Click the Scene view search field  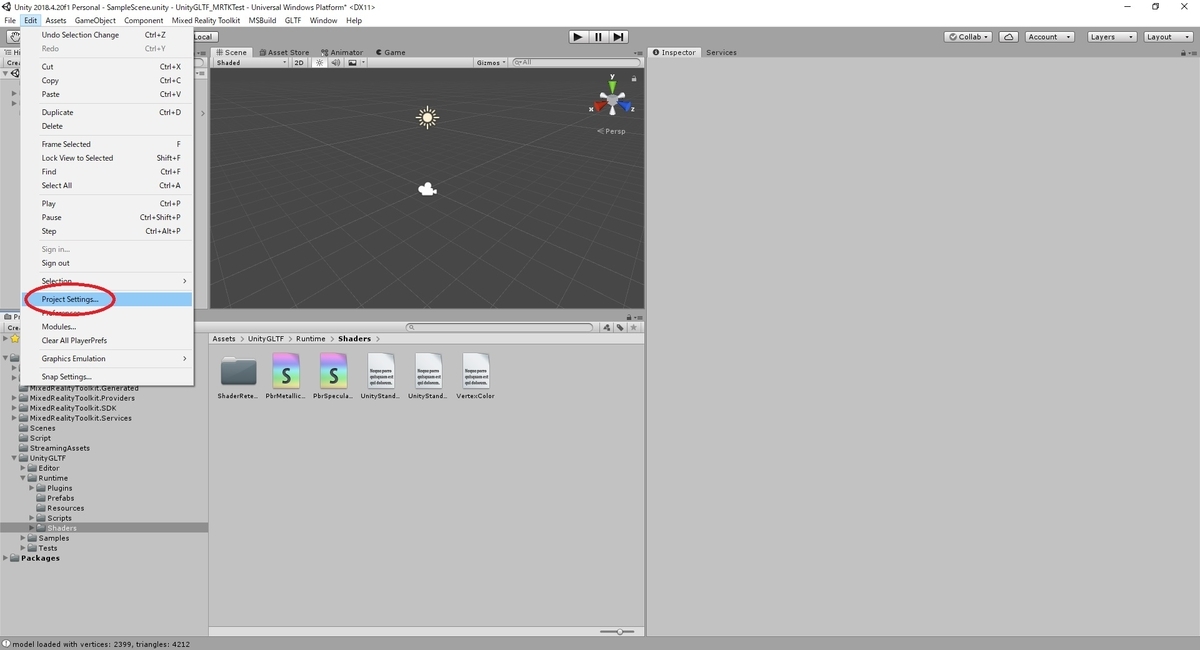click(x=574, y=62)
